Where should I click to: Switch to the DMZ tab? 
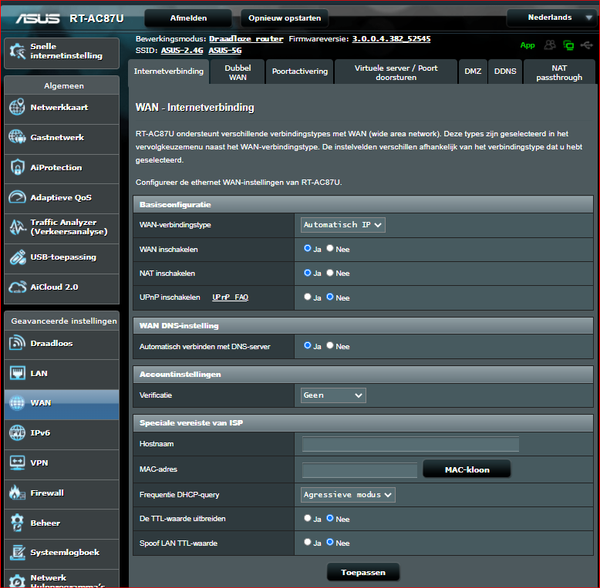click(x=473, y=72)
